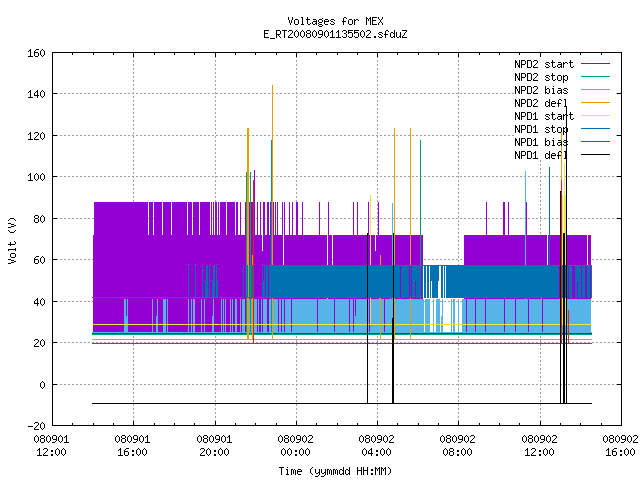This screenshot has height=480, width=640.
Task: Select the x-axis tick label 080901 20:00
Action: pos(214,446)
